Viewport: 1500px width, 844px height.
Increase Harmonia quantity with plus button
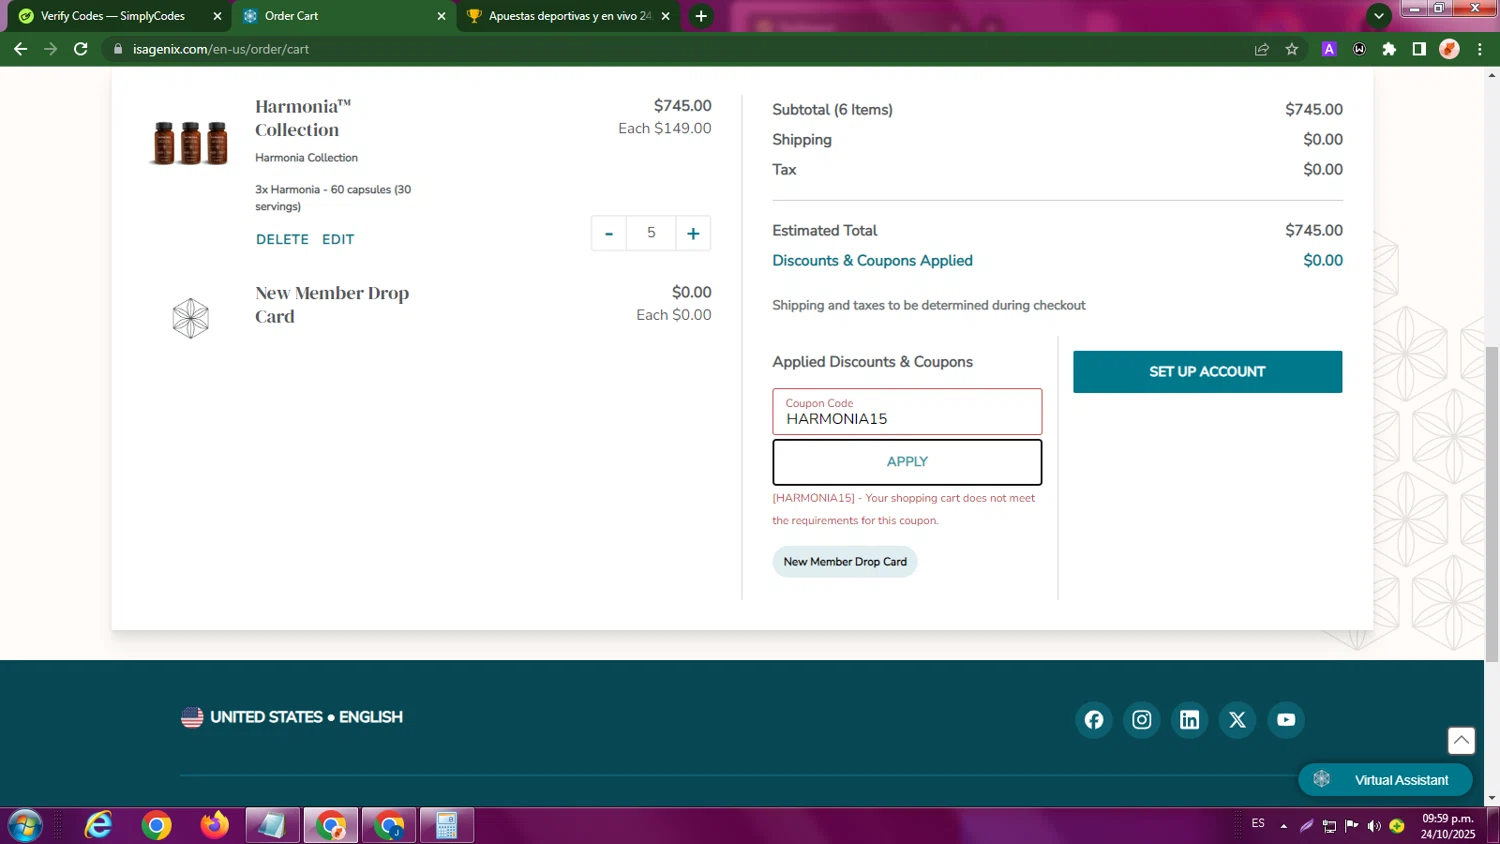693,233
